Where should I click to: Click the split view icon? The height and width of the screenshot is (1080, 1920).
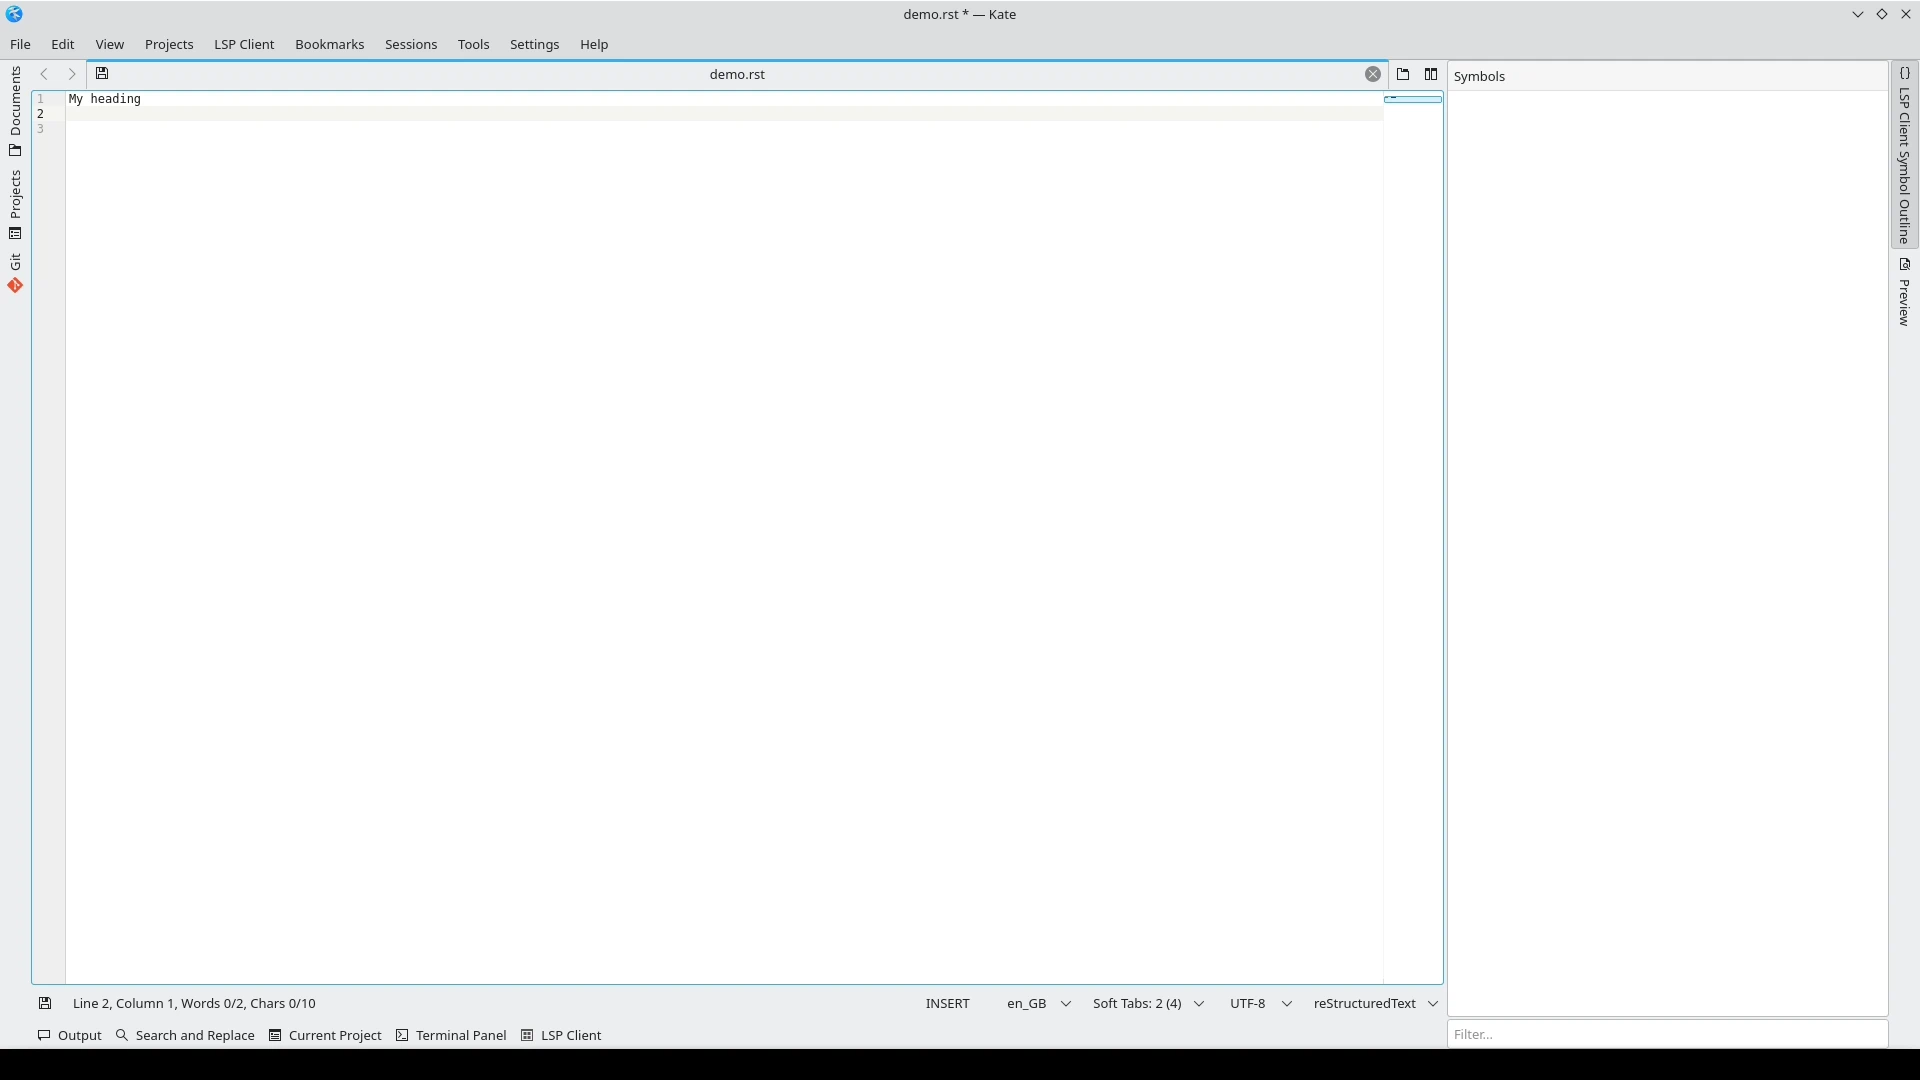(1431, 74)
